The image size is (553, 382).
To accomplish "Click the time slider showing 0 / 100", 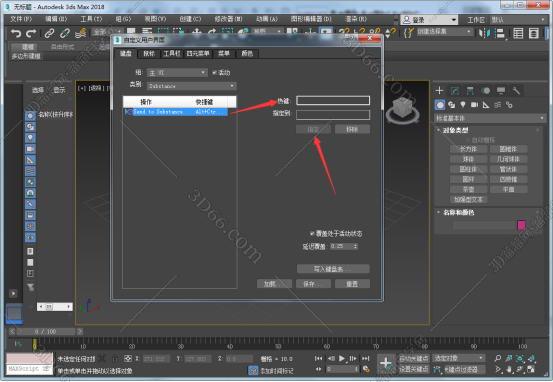I will click(46, 332).
